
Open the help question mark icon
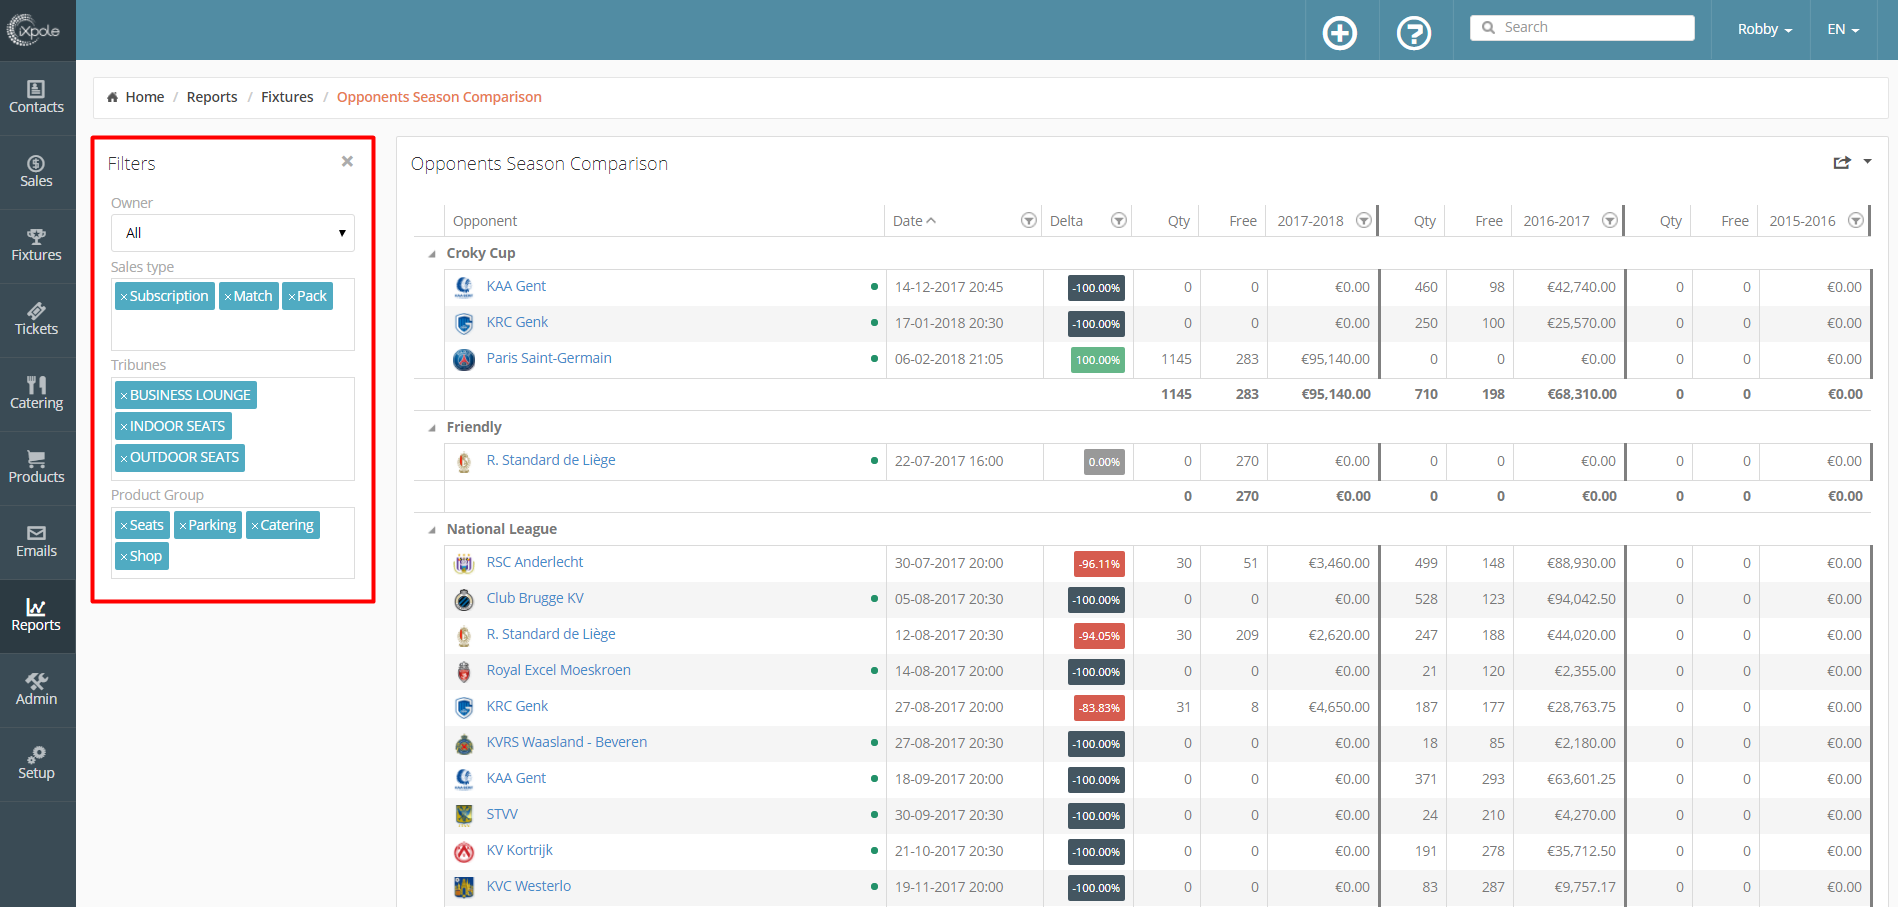[1414, 33]
